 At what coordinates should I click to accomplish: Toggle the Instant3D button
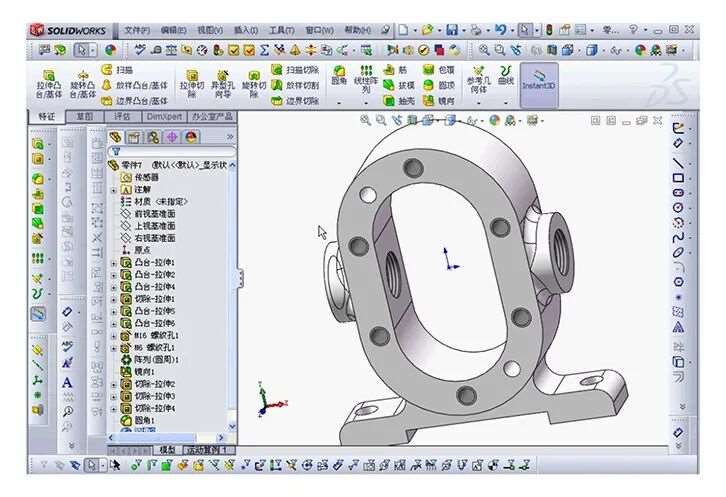point(539,79)
